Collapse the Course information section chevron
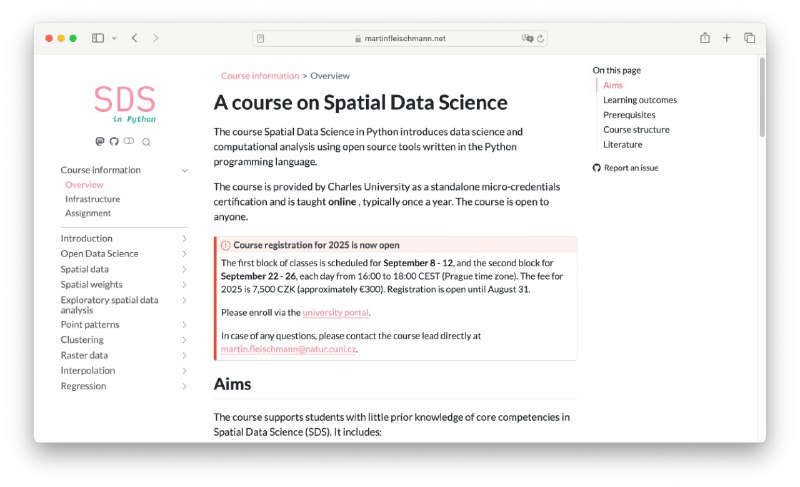This screenshot has height=487, width=800. click(x=185, y=170)
